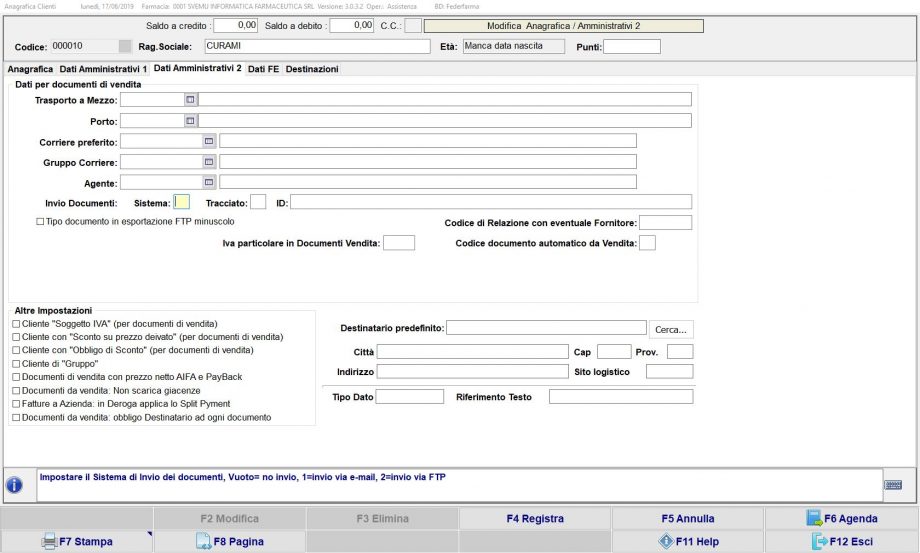Switch to the Destinazioni tab
The image size is (920, 553).
pyautogui.click(x=312, y=69)
